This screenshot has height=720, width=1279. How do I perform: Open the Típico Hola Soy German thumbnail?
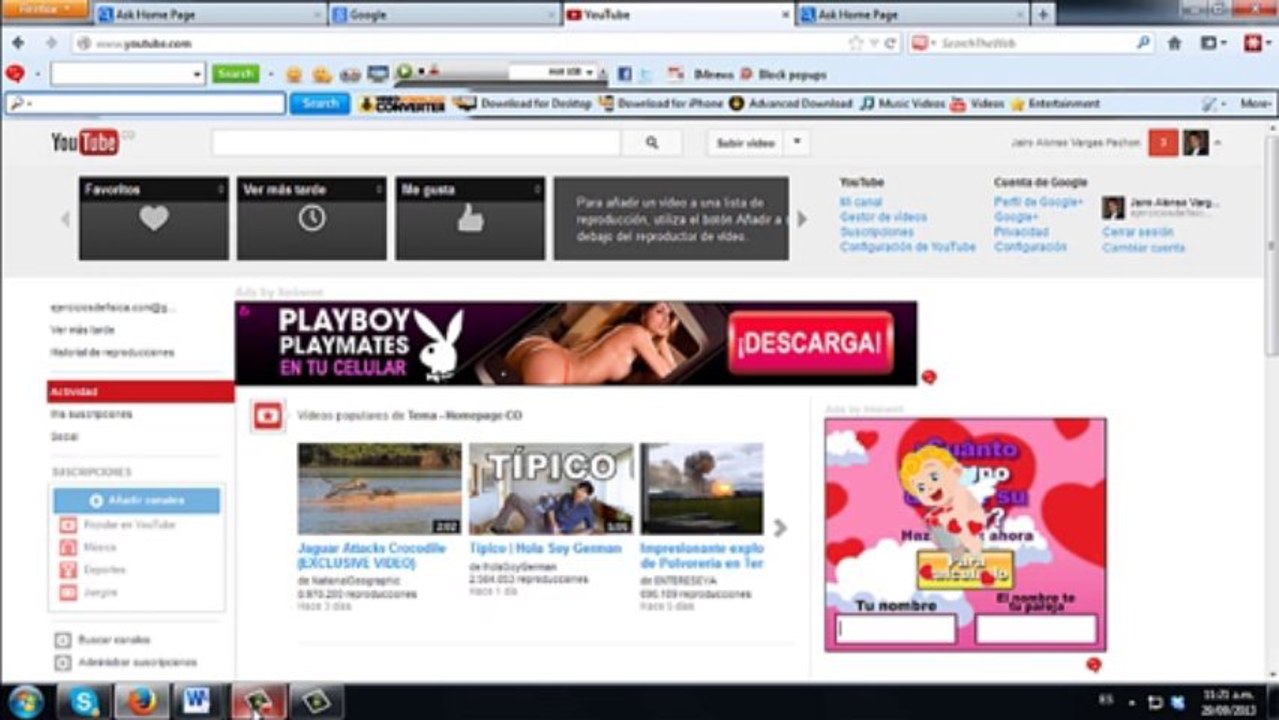point(551,489)
